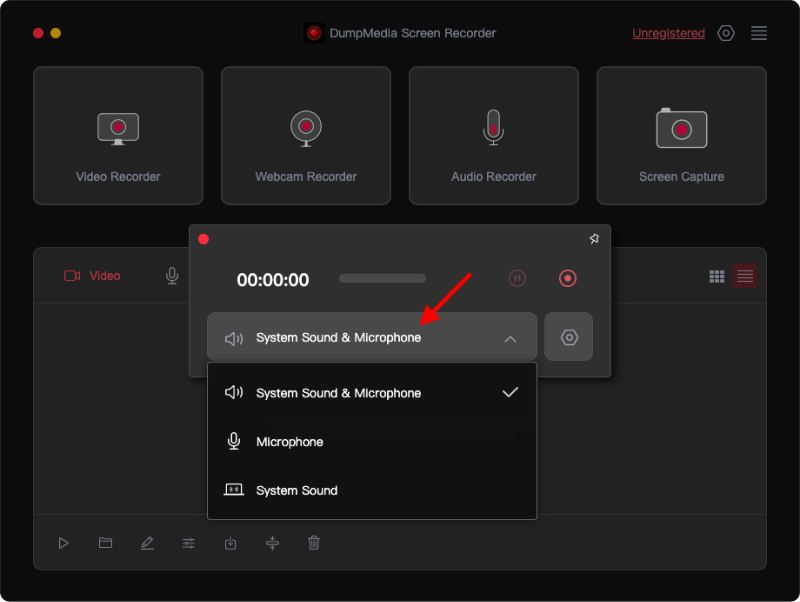The height and width of the screenshot is (602, 800).
Task: Click the export download icon
Action: tap(231, 543)
